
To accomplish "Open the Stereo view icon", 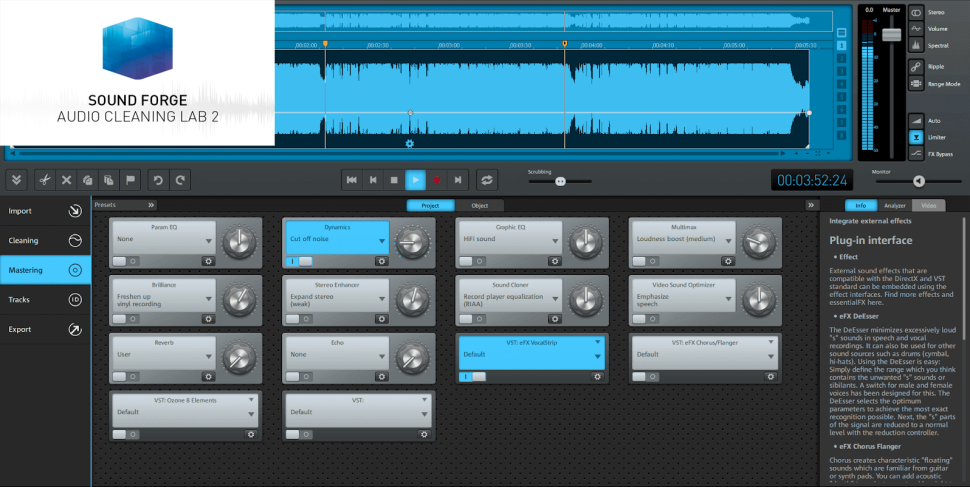I will (916, 12).
